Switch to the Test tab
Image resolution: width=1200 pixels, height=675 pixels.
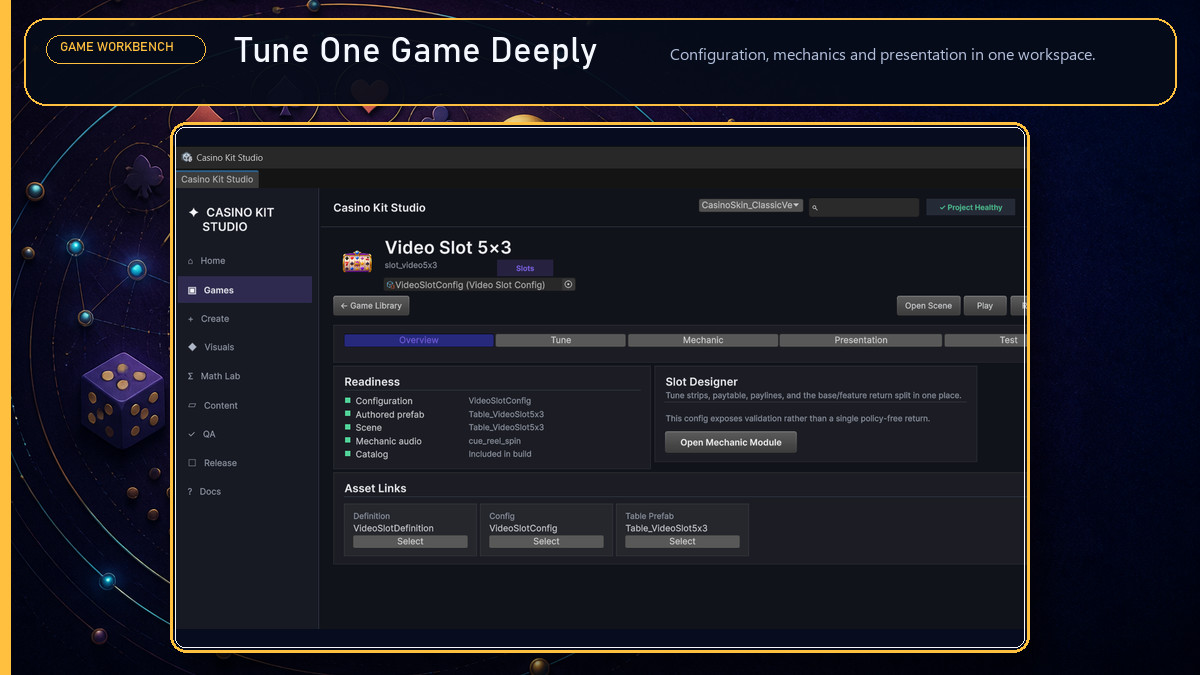[x=985, y=340]
